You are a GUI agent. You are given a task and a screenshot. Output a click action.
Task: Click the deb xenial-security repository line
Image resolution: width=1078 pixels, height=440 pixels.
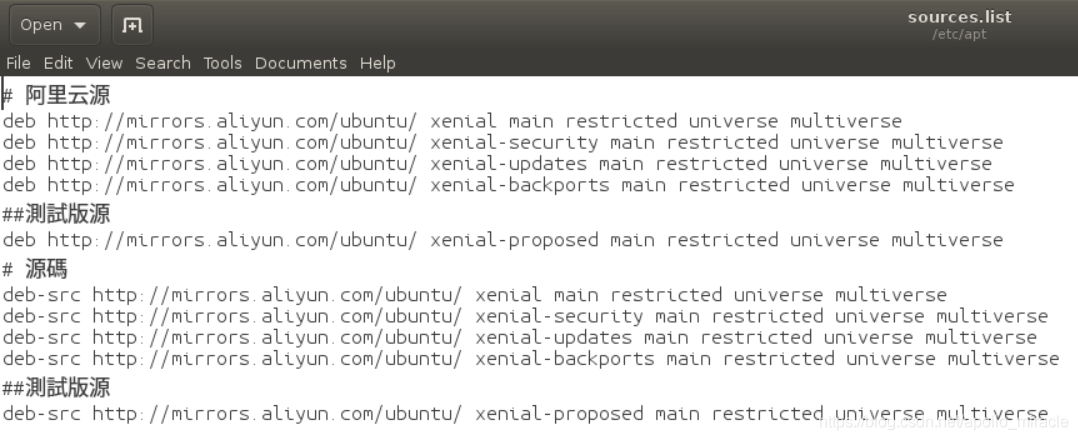(x=500, y=142)
